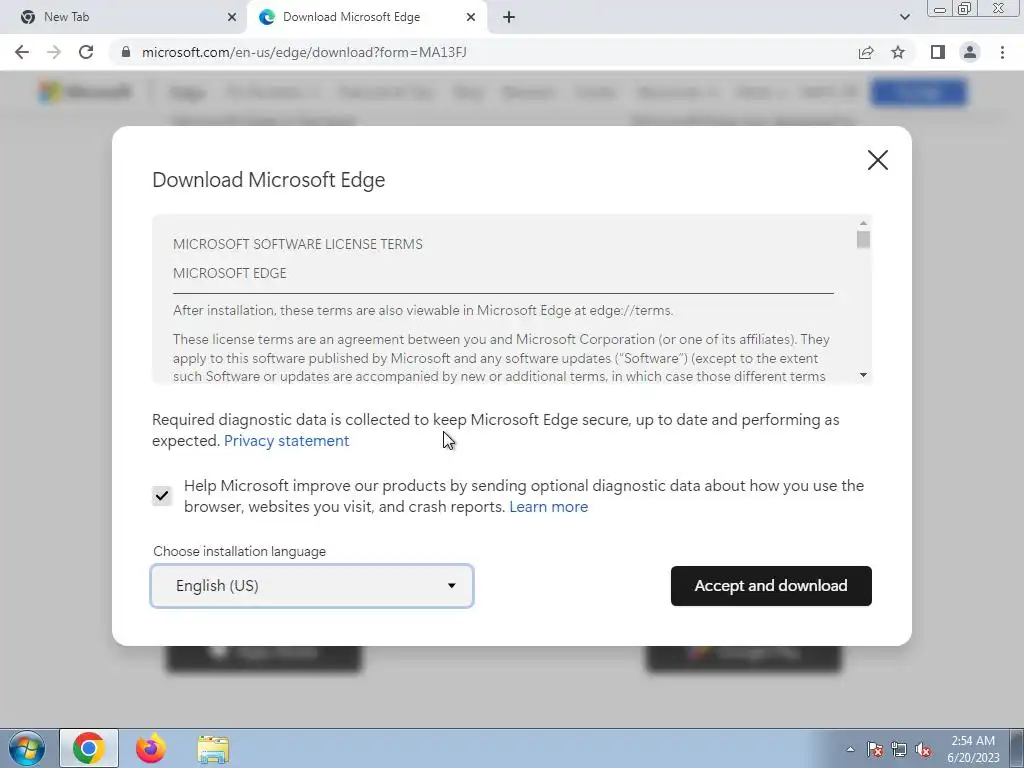Image resolution: width=1024 pixels, height=768 pixels.
Task: Show hidden tray icons arrow
Action: coord(850,749)
